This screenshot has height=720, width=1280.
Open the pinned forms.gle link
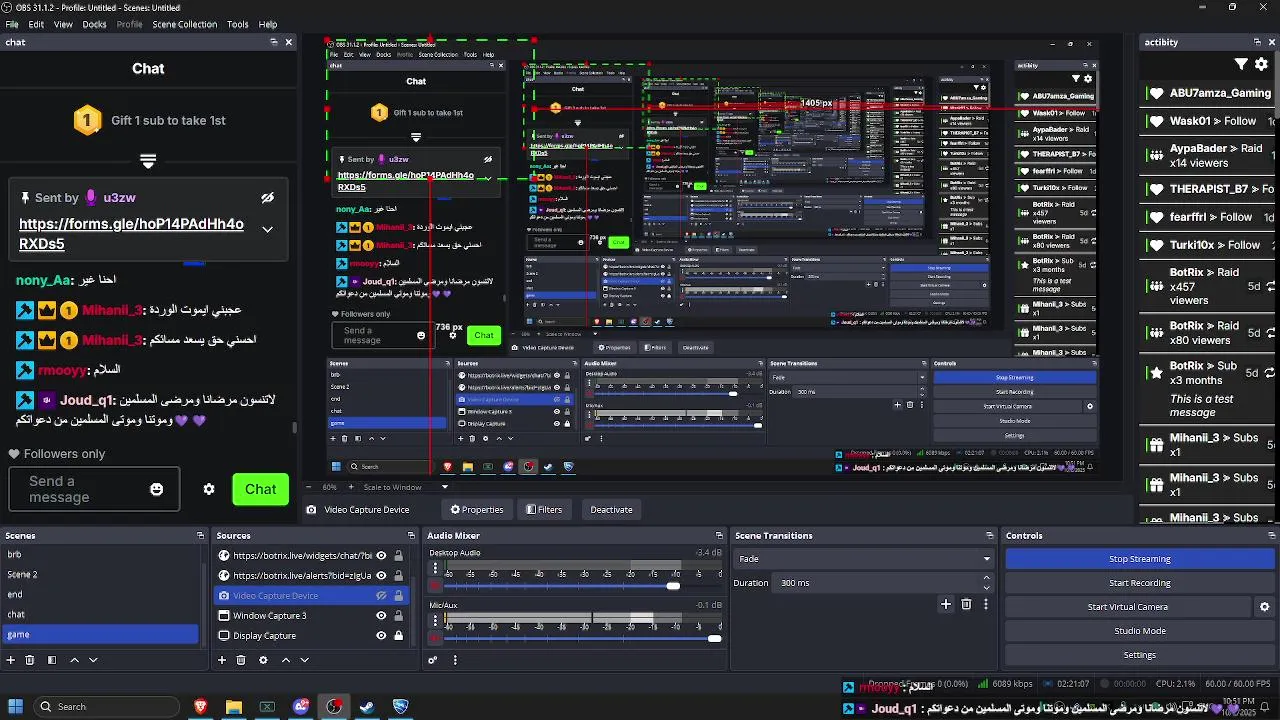click(x=131, y=234)
